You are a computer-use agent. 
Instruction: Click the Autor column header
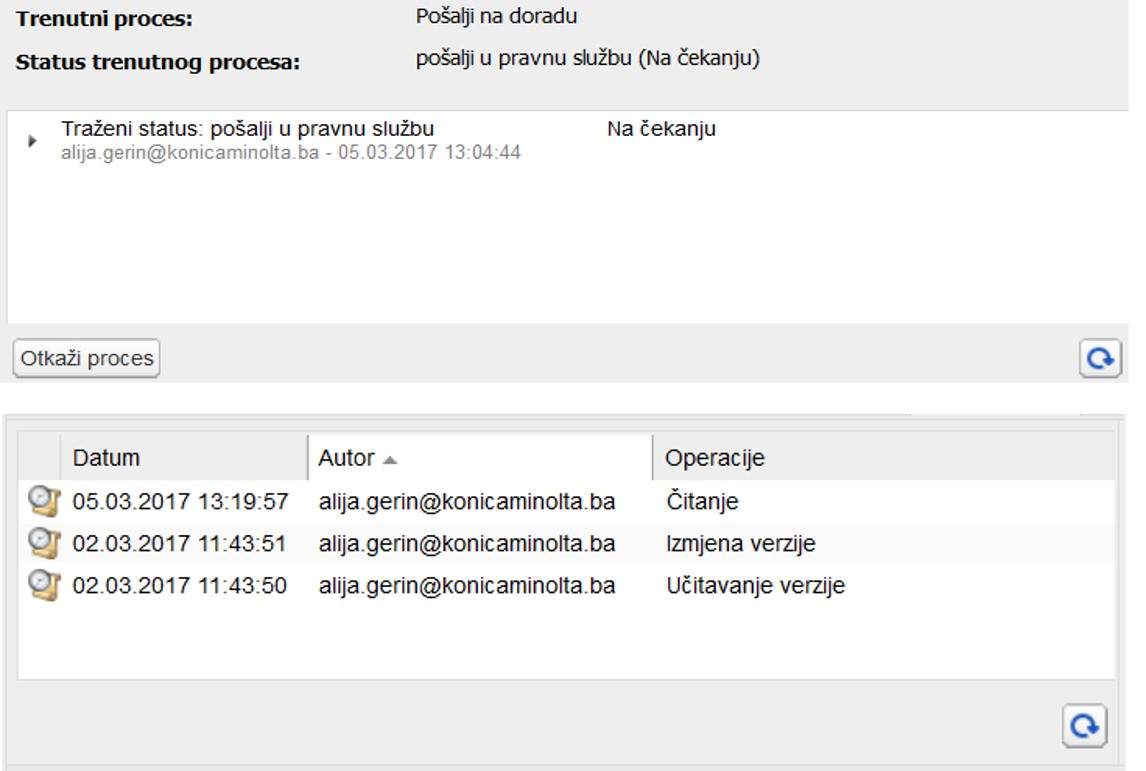point(346,458)
